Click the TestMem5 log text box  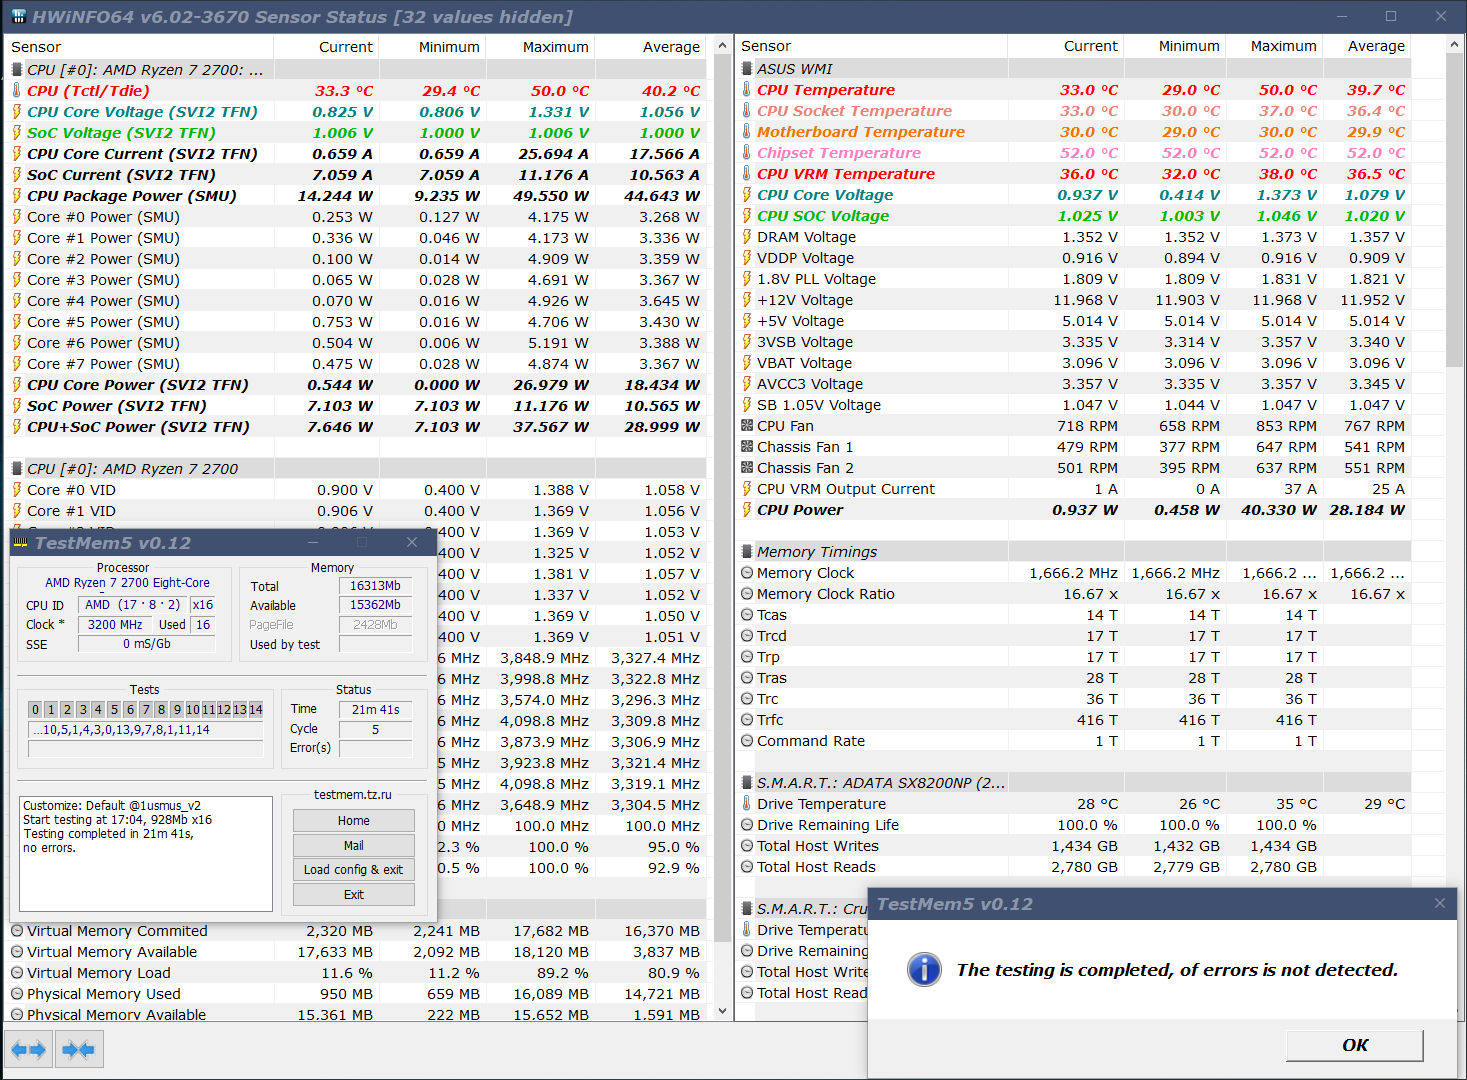click(x=146, y=854)
